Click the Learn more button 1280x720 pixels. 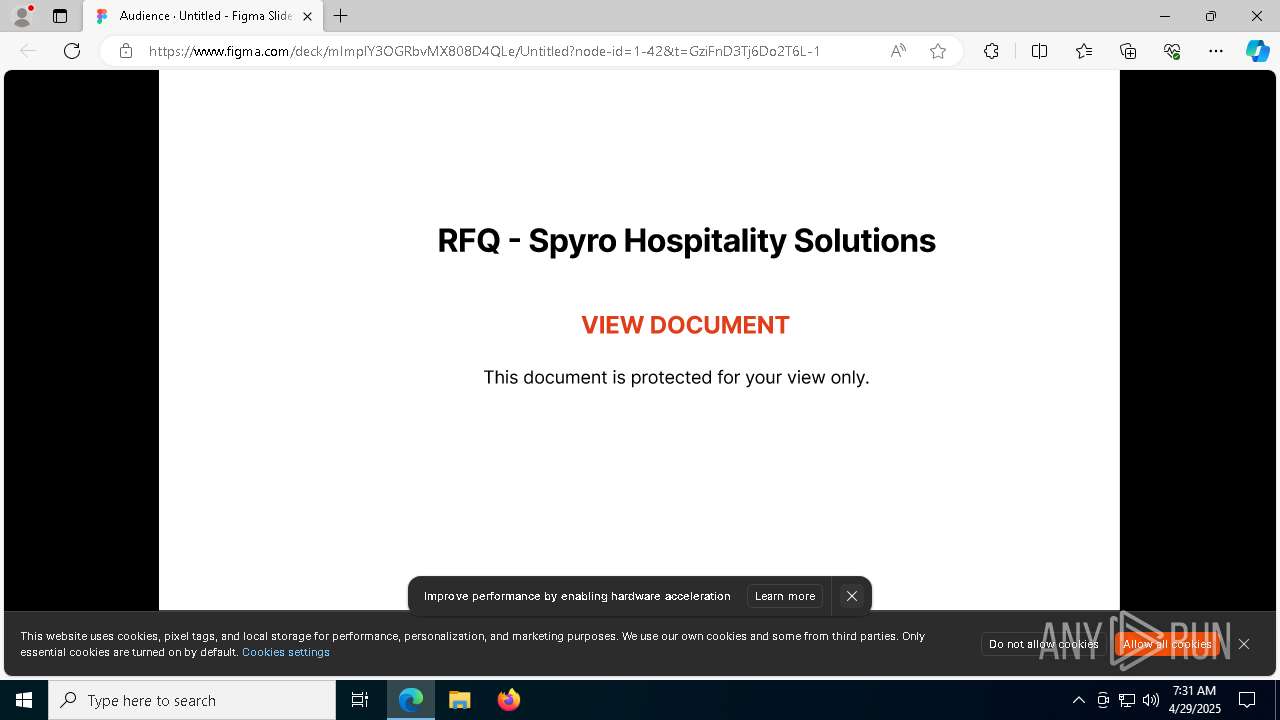[785, 596]
